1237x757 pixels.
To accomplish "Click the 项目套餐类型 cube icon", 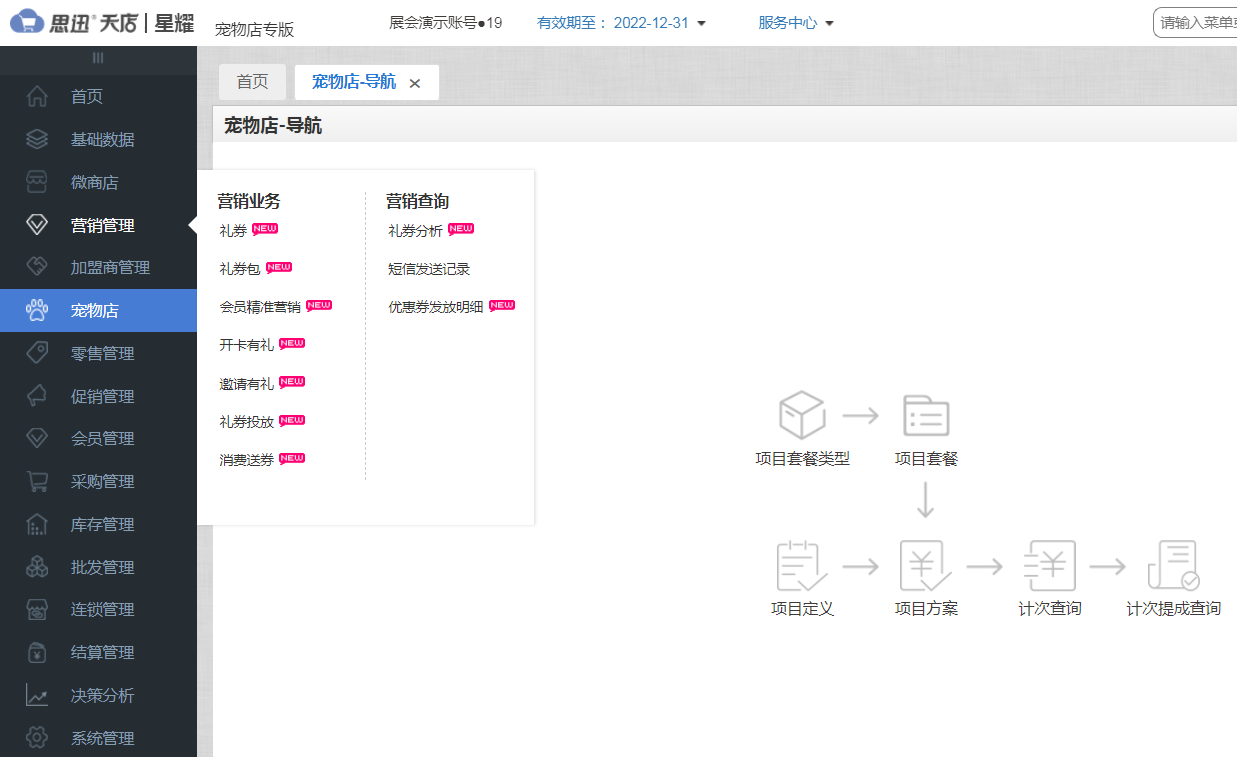I will tap(801, 412).
